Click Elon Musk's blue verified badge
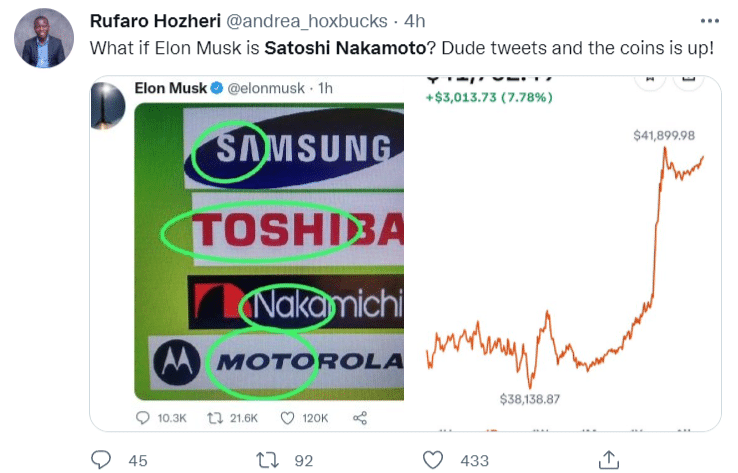Image resolution: width=738 pixels, height=473 pixels. click(216, 88)
